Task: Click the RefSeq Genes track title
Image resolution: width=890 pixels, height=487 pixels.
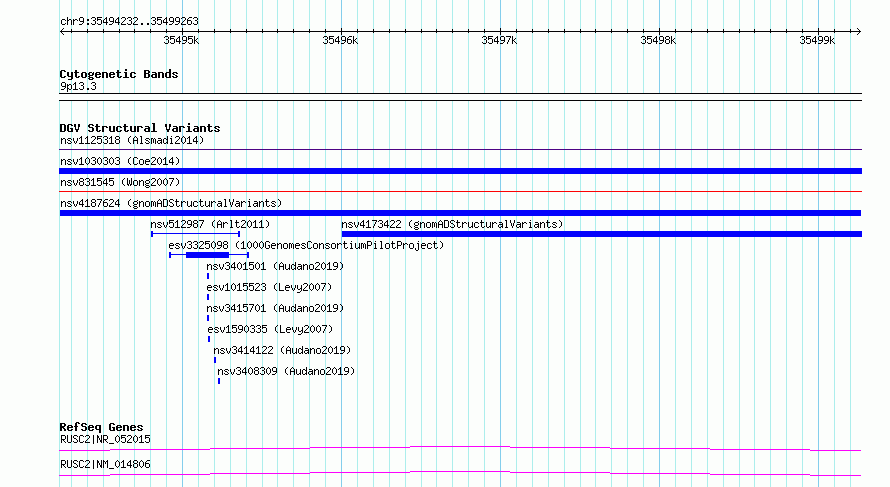Action: pos(101,427)
